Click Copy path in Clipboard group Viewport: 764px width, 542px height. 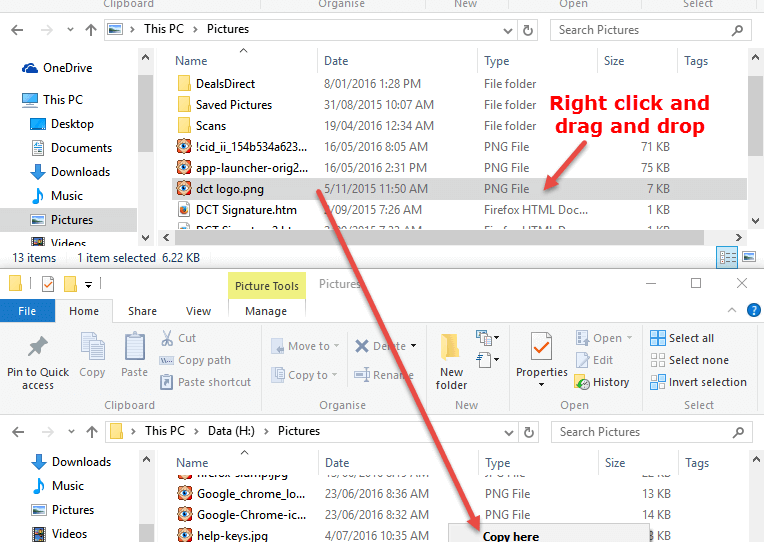coord(195,360)
